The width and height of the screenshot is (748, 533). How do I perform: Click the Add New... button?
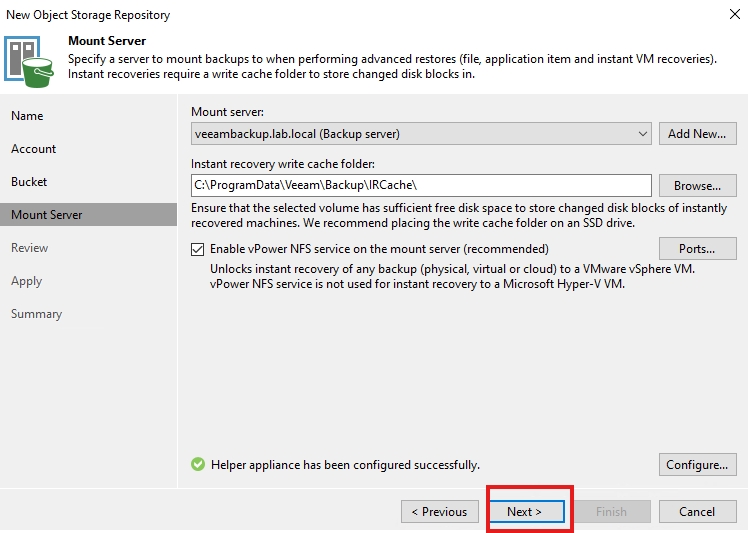(697, 134)
